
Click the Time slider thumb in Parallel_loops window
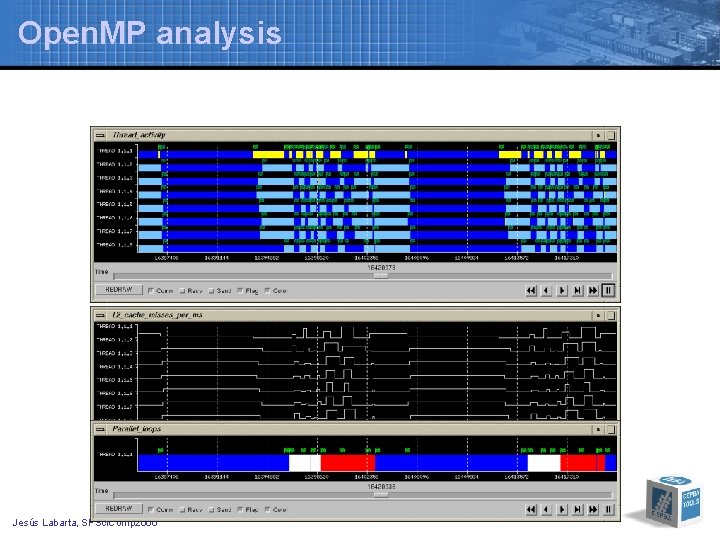coord(381,495)
